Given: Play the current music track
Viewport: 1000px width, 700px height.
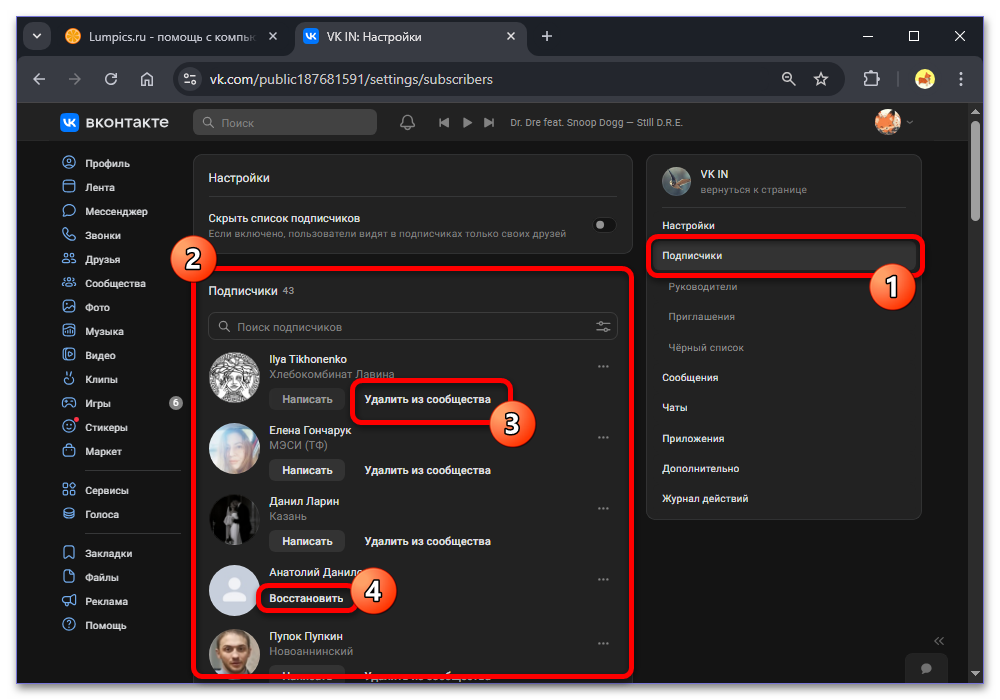Looking at the screenshot, I should [467, 122].
